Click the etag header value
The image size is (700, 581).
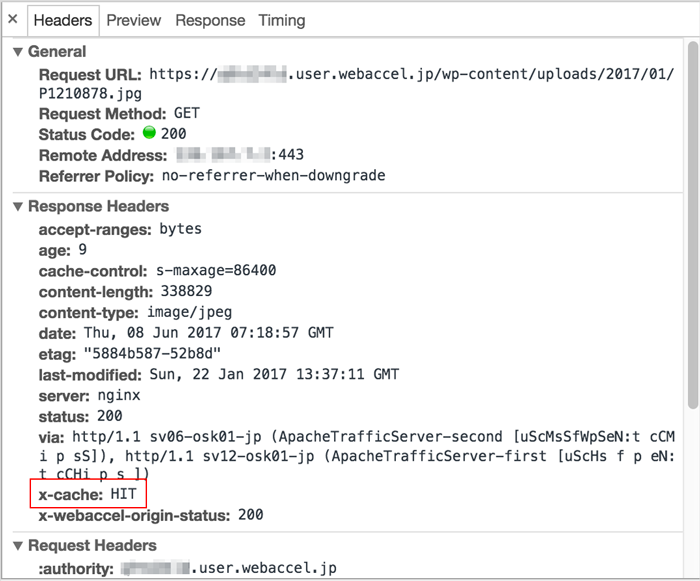click(151, 354)
